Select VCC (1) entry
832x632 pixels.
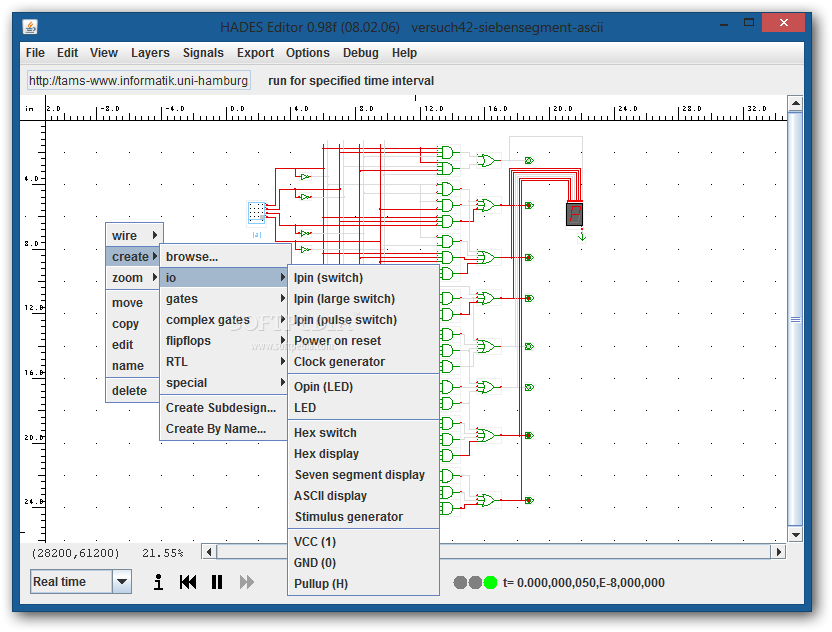[x=363, y=542]
